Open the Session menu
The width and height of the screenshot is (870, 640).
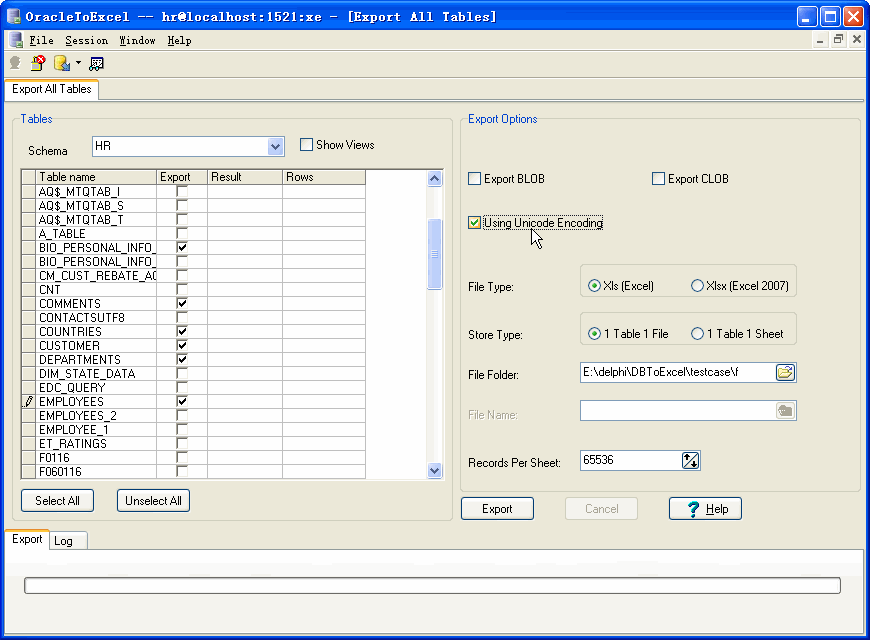pyautogui.click(x=87, y=40)
